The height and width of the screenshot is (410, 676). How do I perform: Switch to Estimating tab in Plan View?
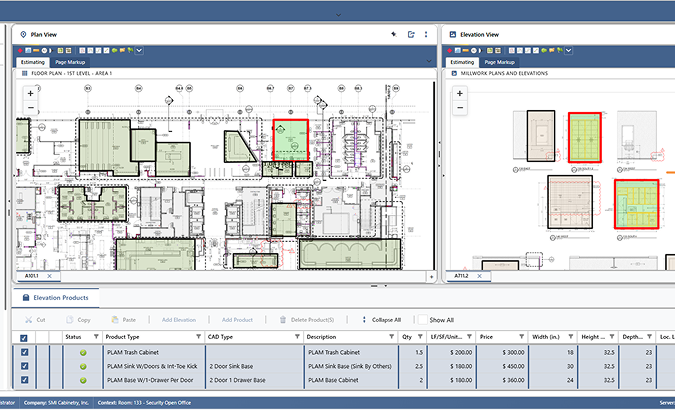[33, 62]
